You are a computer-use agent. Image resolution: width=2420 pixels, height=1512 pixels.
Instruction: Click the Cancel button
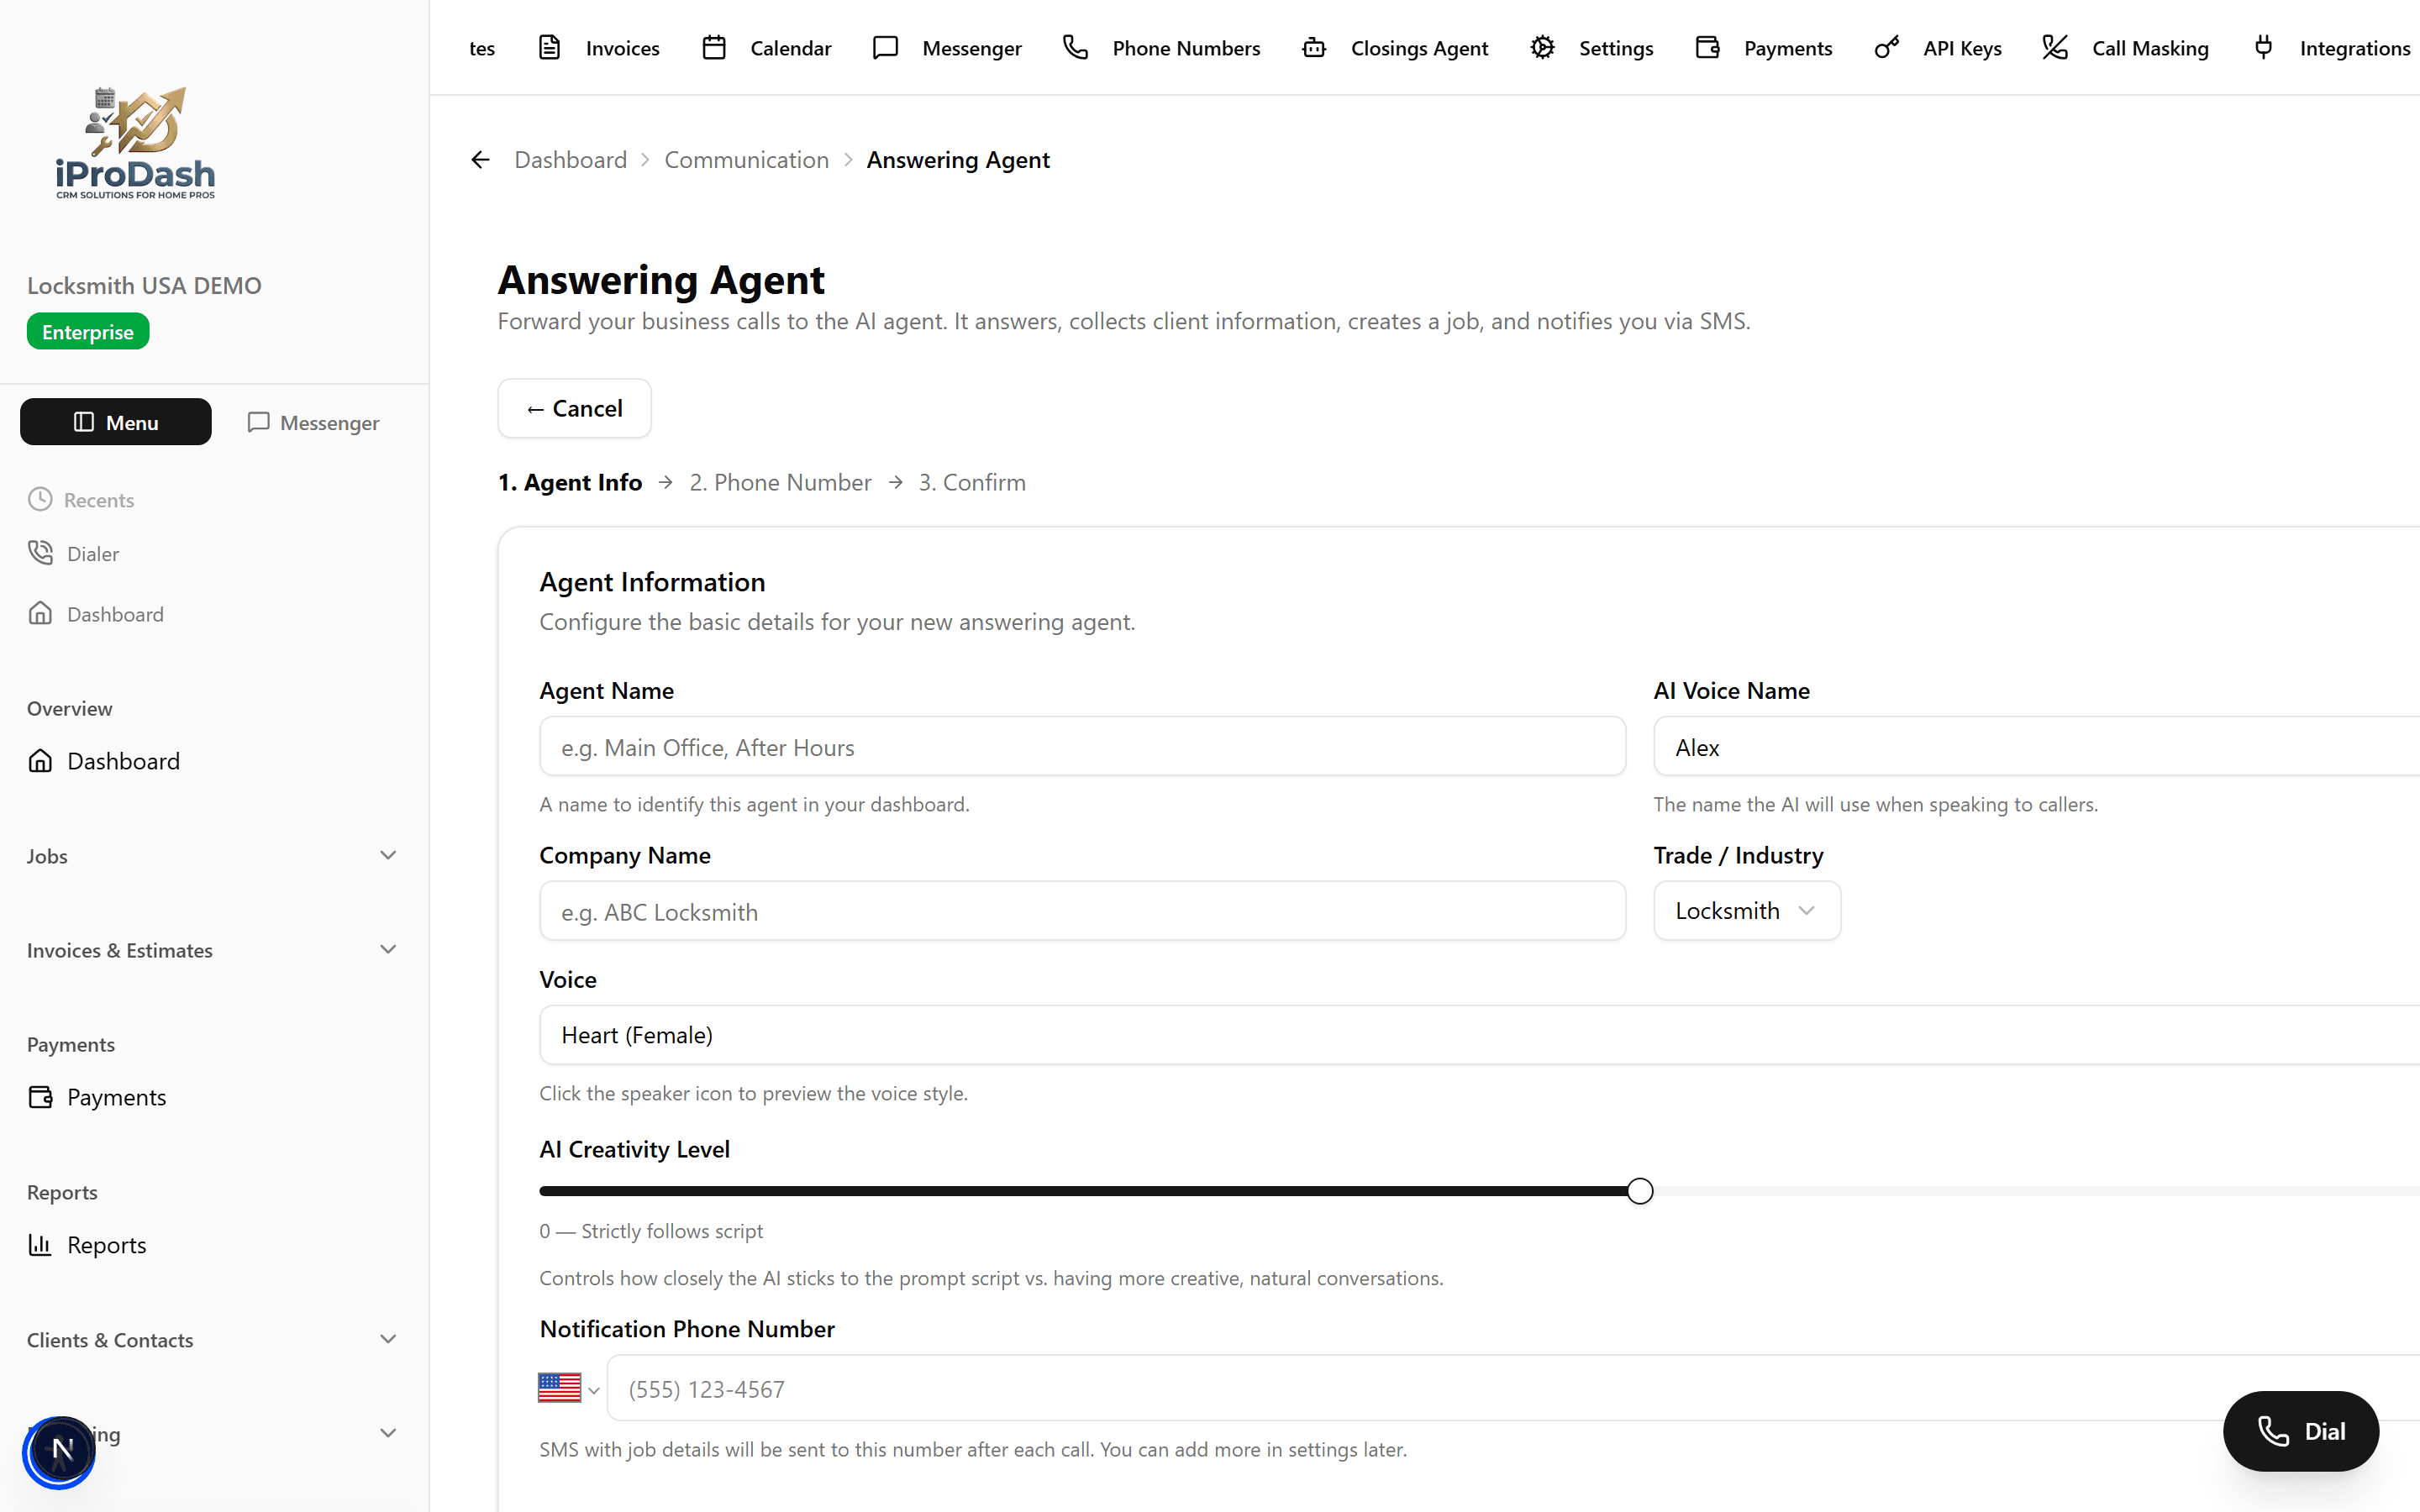pyautogui.click(x=574, y=408)
